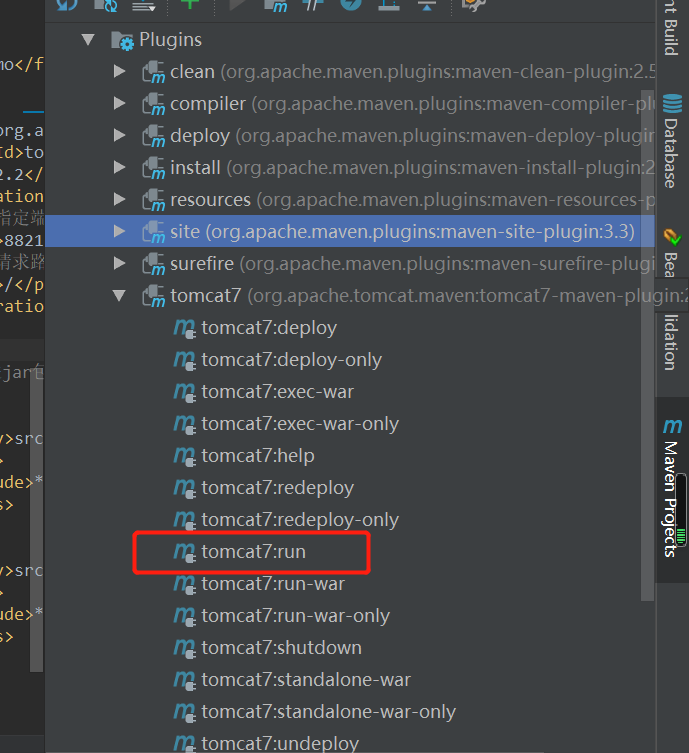
Task: Click the green plus Add Maven Projects icon
Action: 190,3
